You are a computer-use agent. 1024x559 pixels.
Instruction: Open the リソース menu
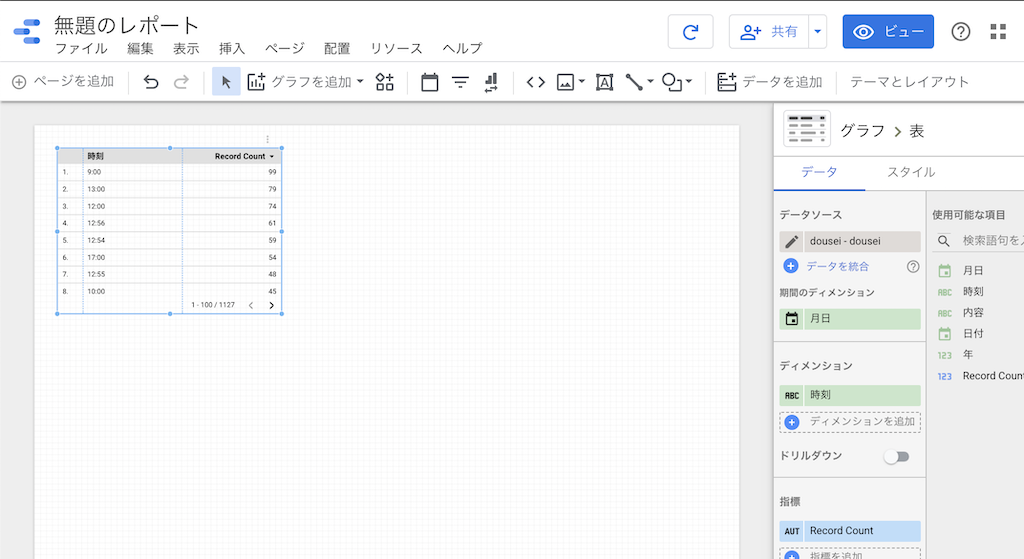click(396, 48)
